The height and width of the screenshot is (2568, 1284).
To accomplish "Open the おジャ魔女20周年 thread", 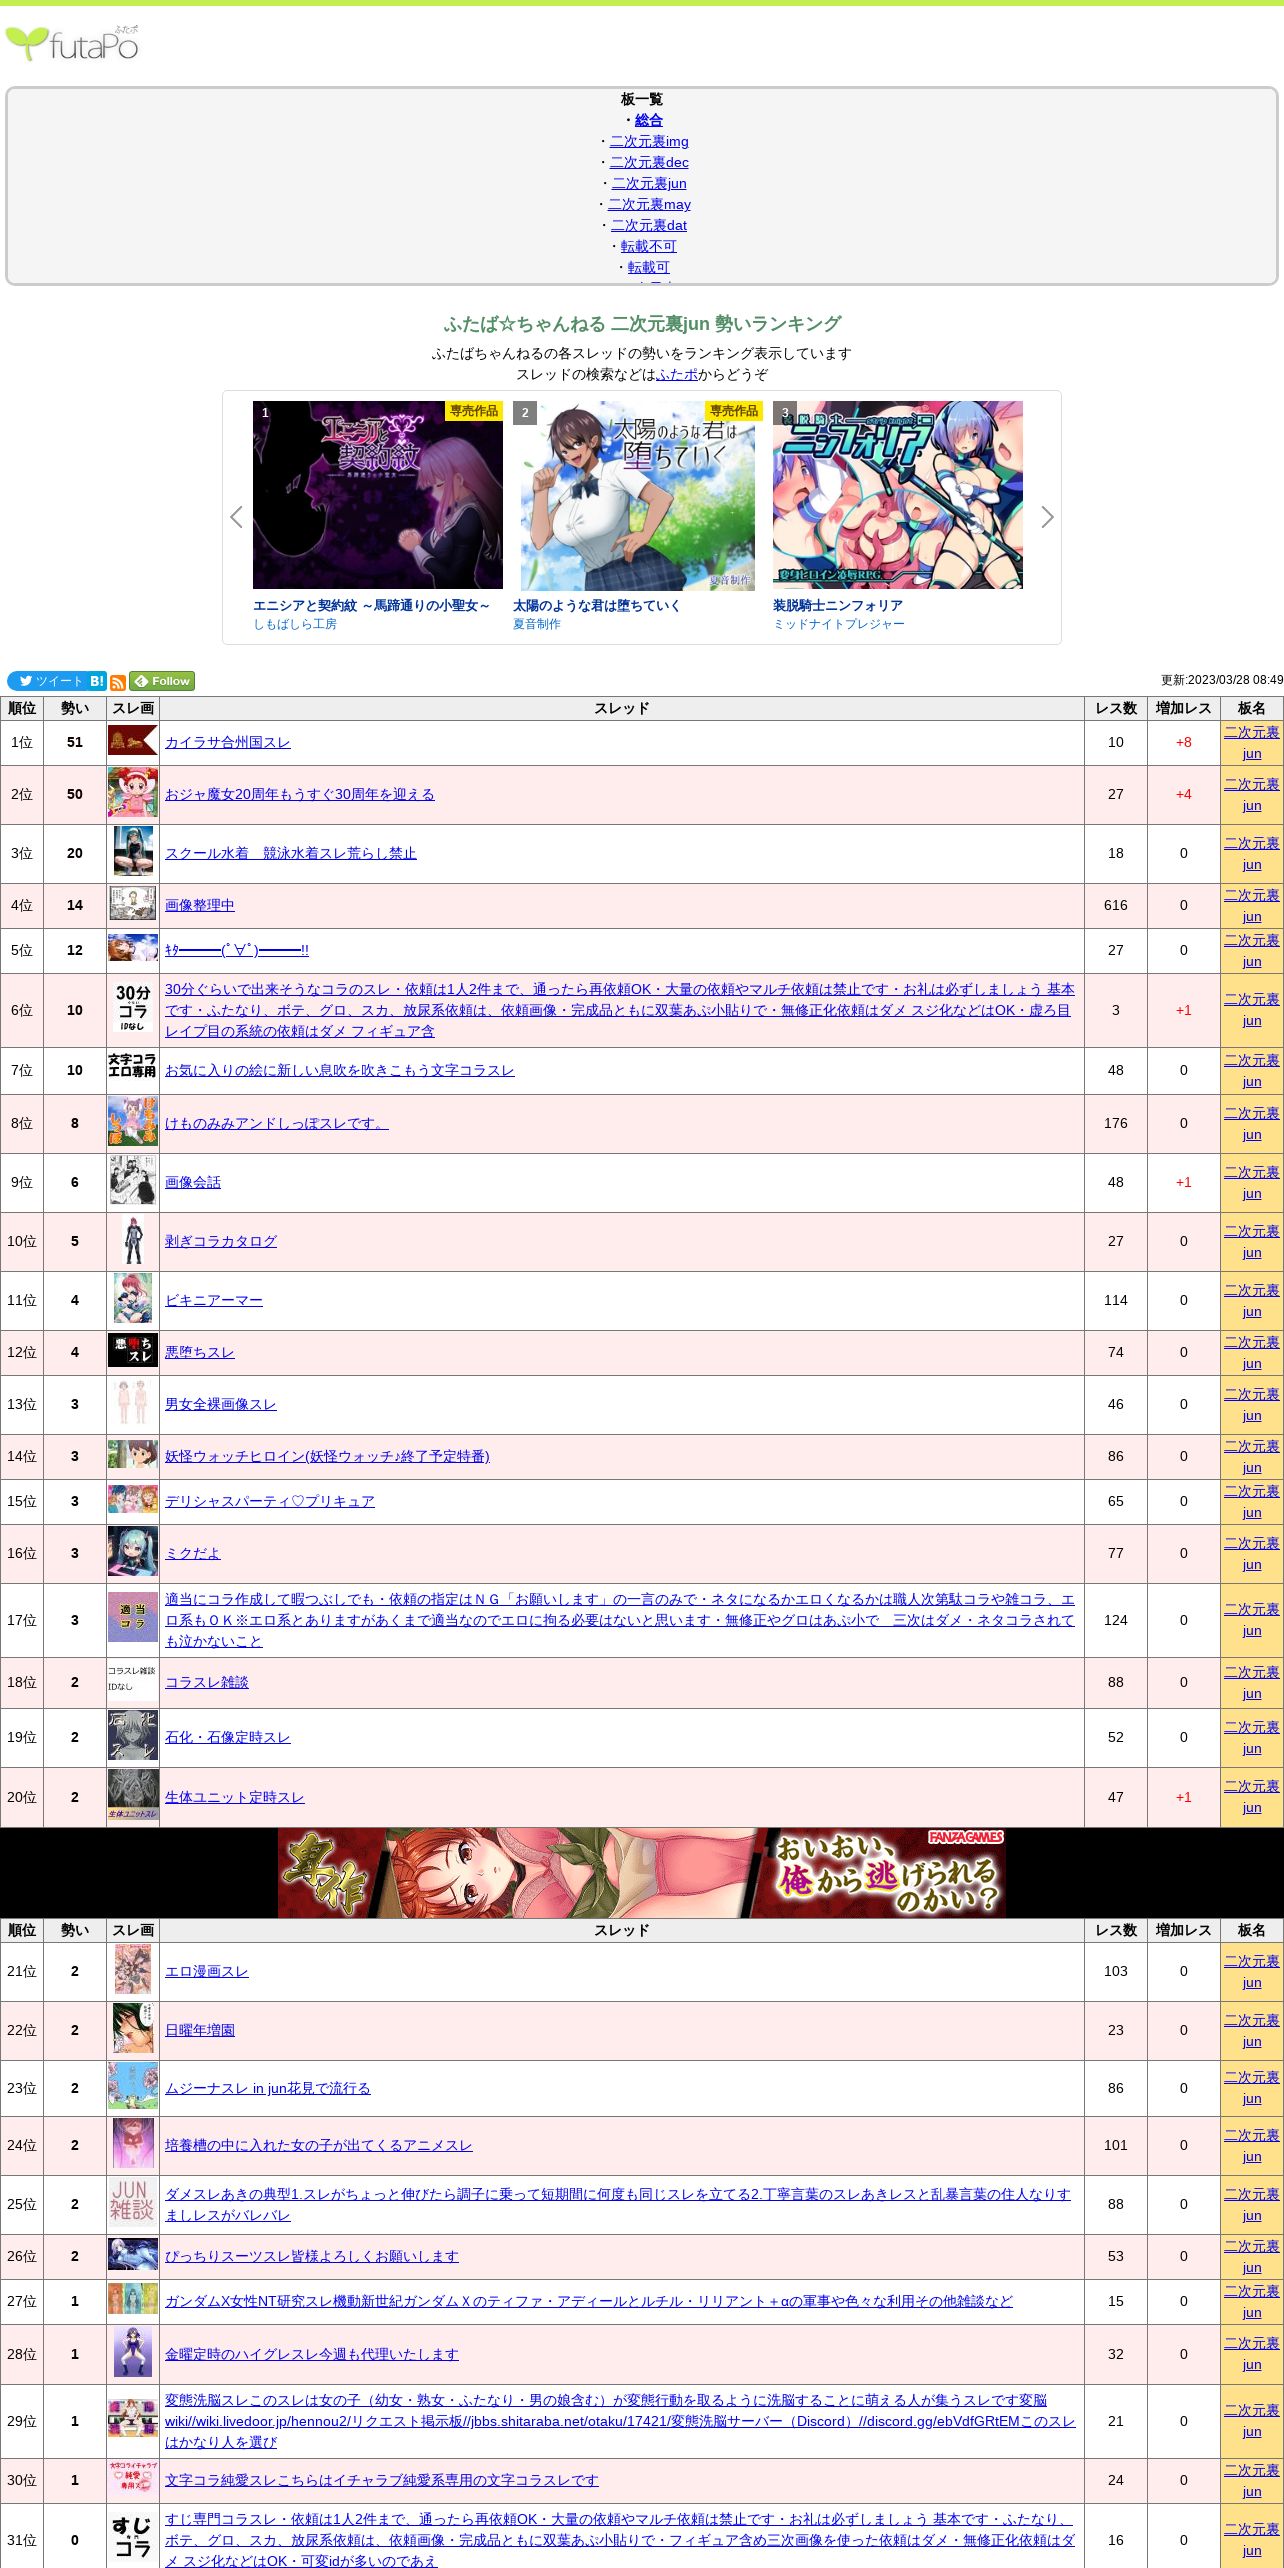I will click(x=300, y=794).
